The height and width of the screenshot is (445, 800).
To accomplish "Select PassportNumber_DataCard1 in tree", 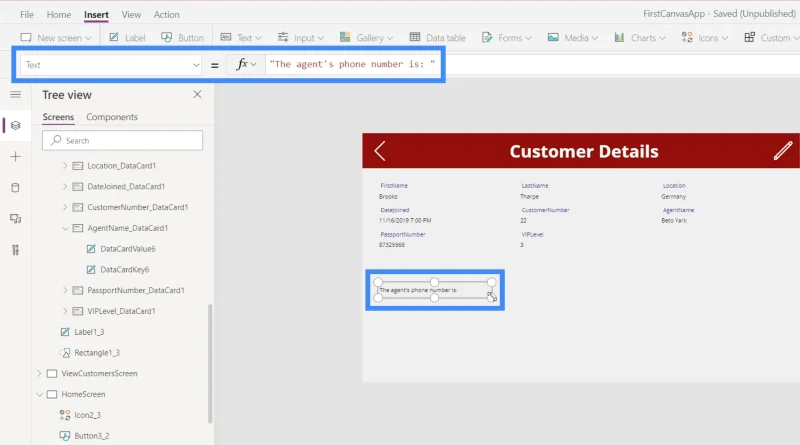I will pyautogui.click(x=136, y=290).
